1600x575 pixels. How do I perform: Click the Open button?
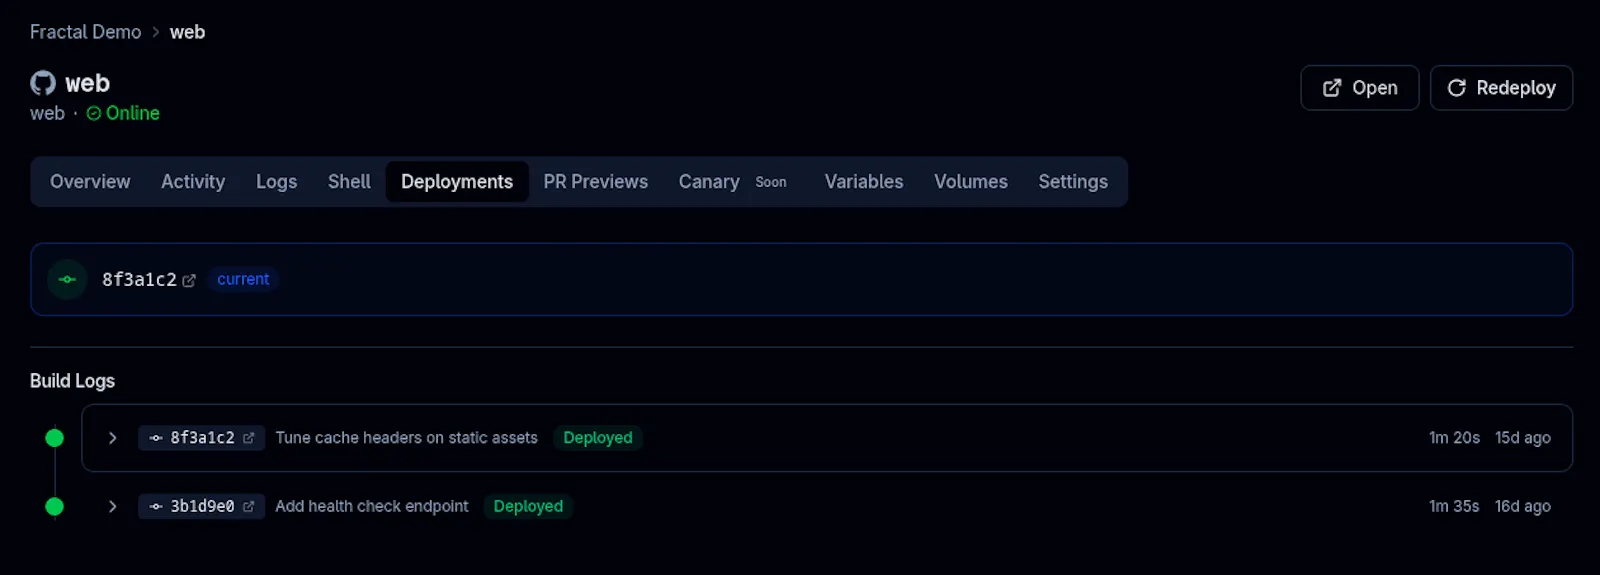(x=1359, y=88)
